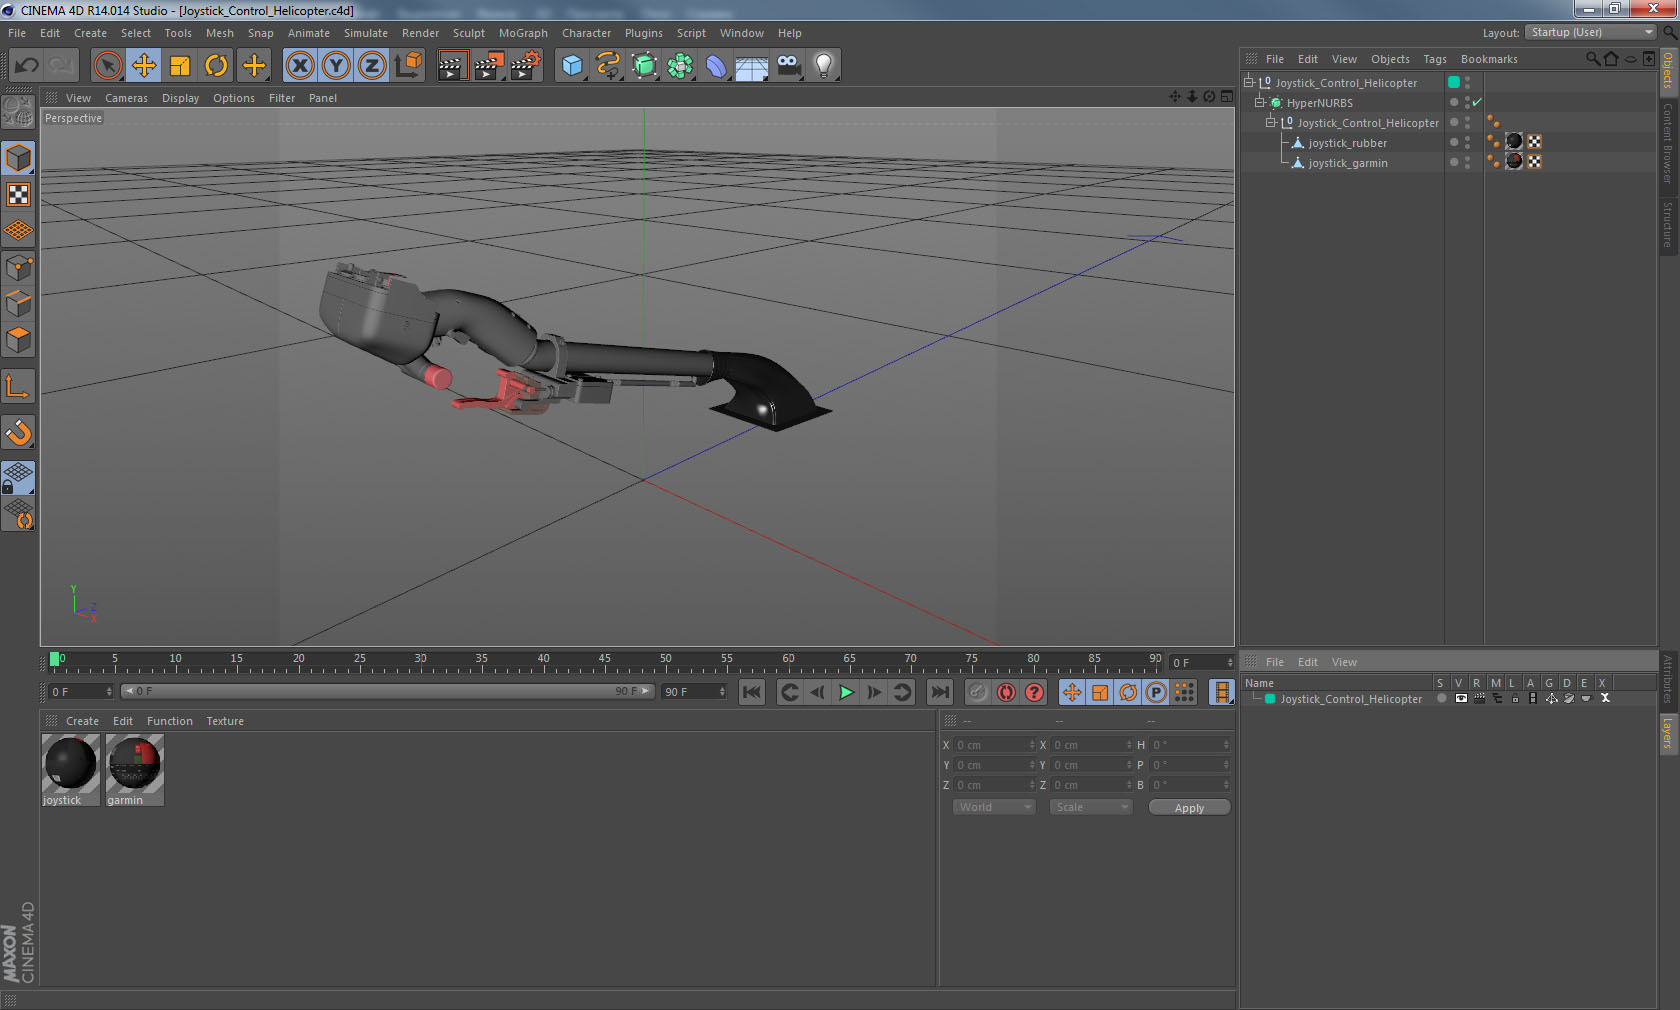Select the Live Selection tool
Viewport: 1680px width, 1010px height.
coord(108,66)
